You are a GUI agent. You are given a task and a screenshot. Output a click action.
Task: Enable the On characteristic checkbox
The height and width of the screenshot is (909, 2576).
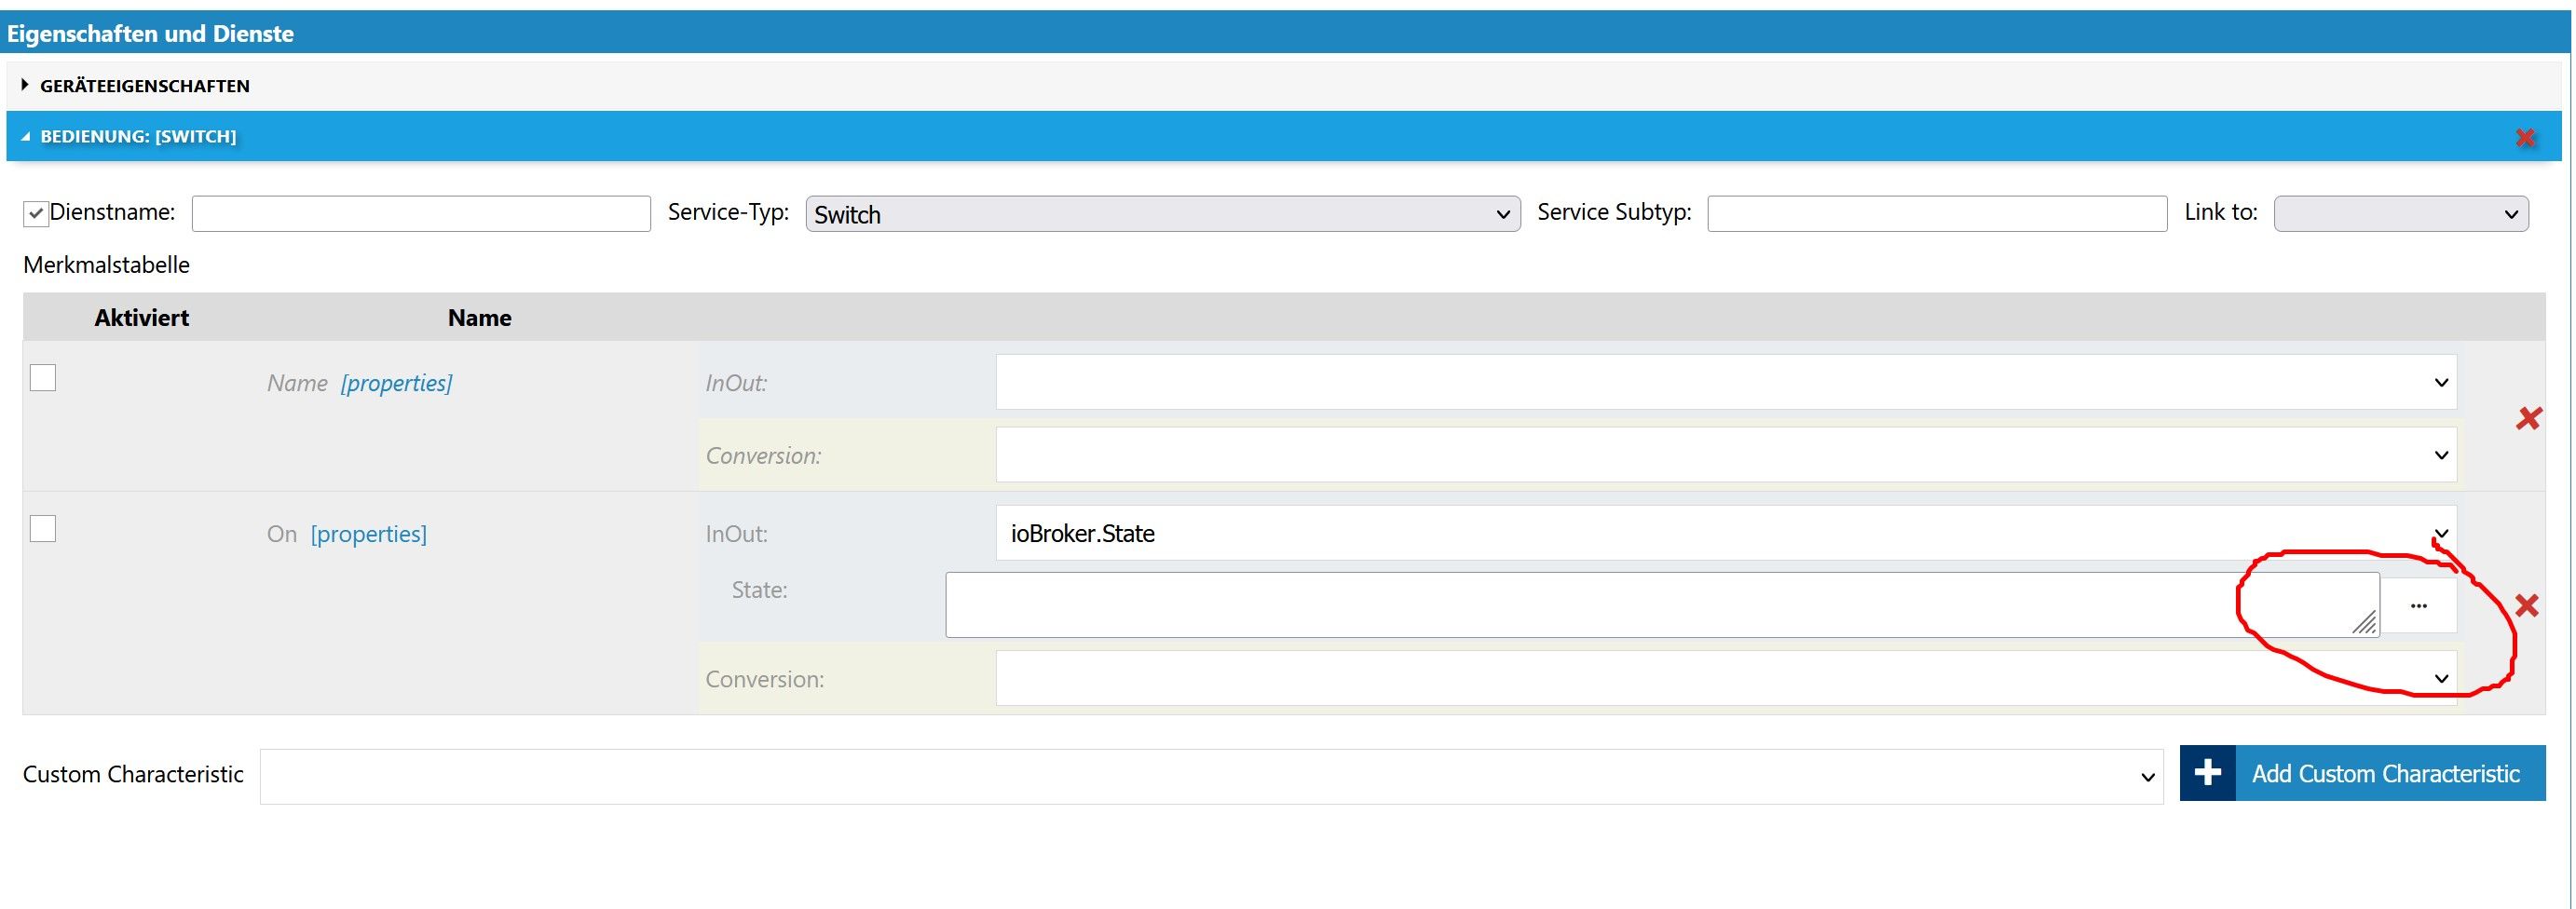click(43, 529)
